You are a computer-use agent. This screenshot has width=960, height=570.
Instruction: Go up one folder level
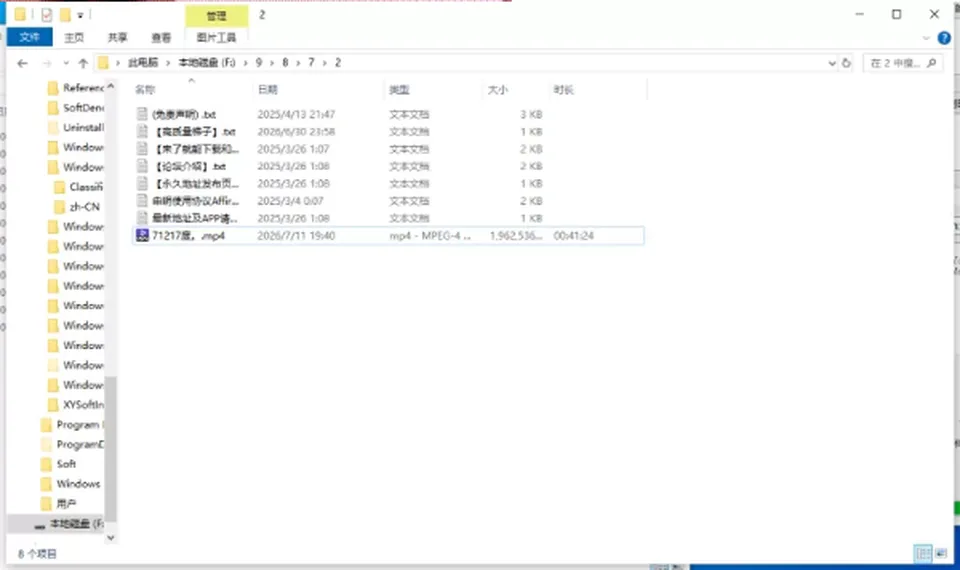[x=83, y=63]
